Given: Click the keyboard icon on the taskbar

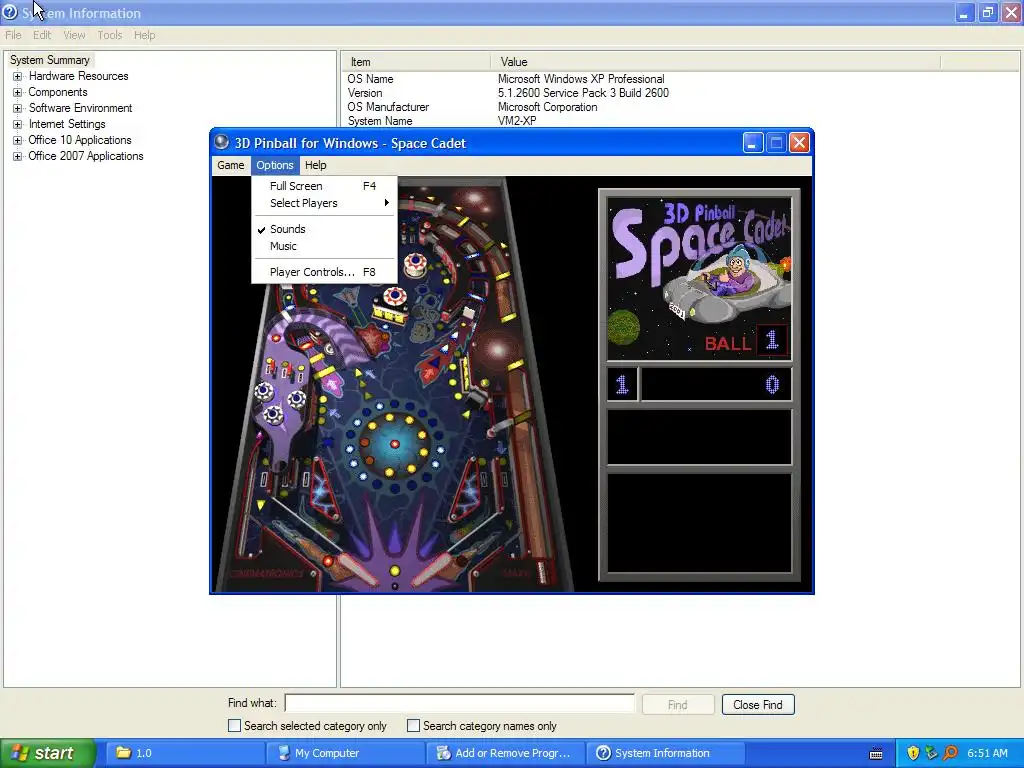Looking at the screenshot, I should [876, 754].
